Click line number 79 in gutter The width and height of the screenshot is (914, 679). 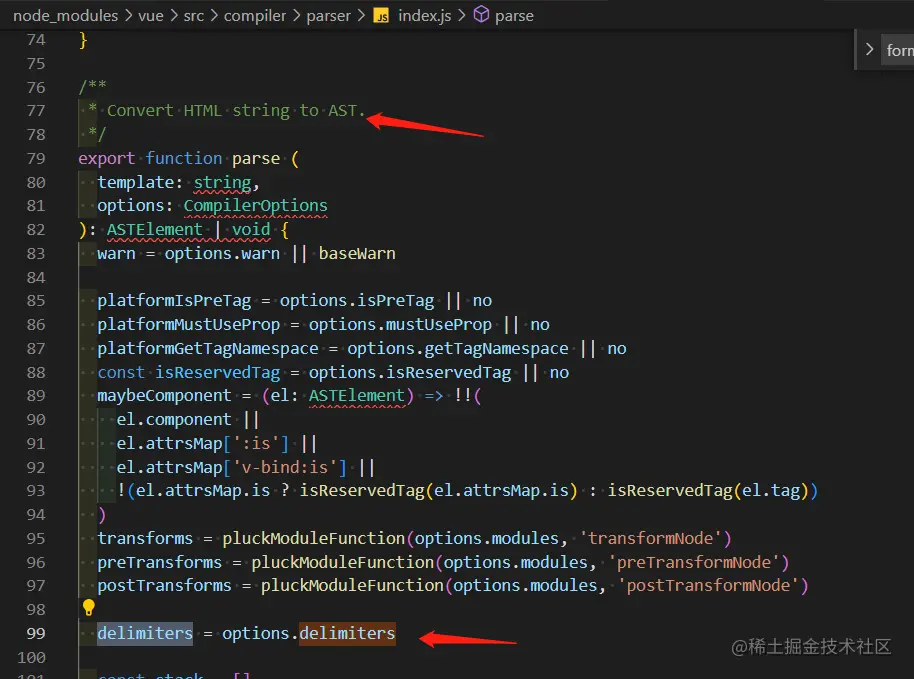click(36, 159)
